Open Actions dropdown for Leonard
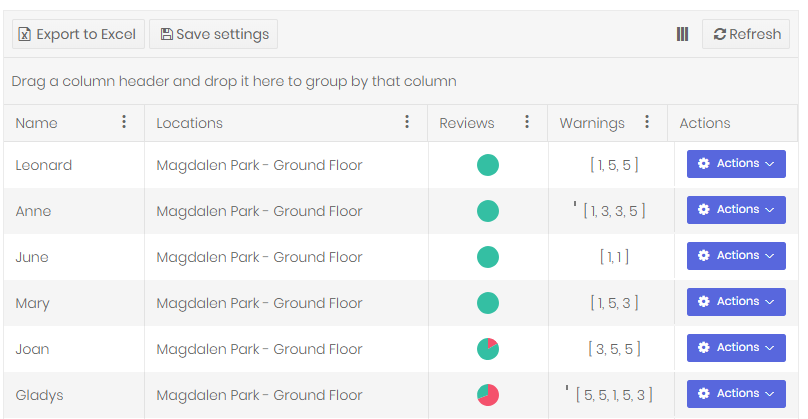The width and height of the screenshot is (808, 419). coord(736,164)
